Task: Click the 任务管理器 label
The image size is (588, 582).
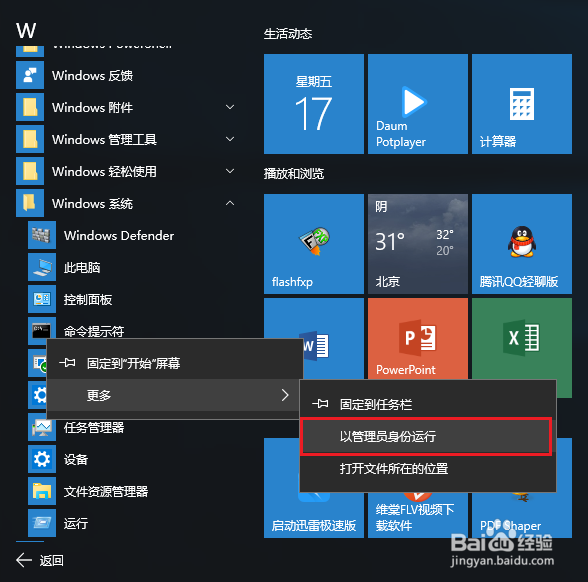Action: [x=94, y=428]
